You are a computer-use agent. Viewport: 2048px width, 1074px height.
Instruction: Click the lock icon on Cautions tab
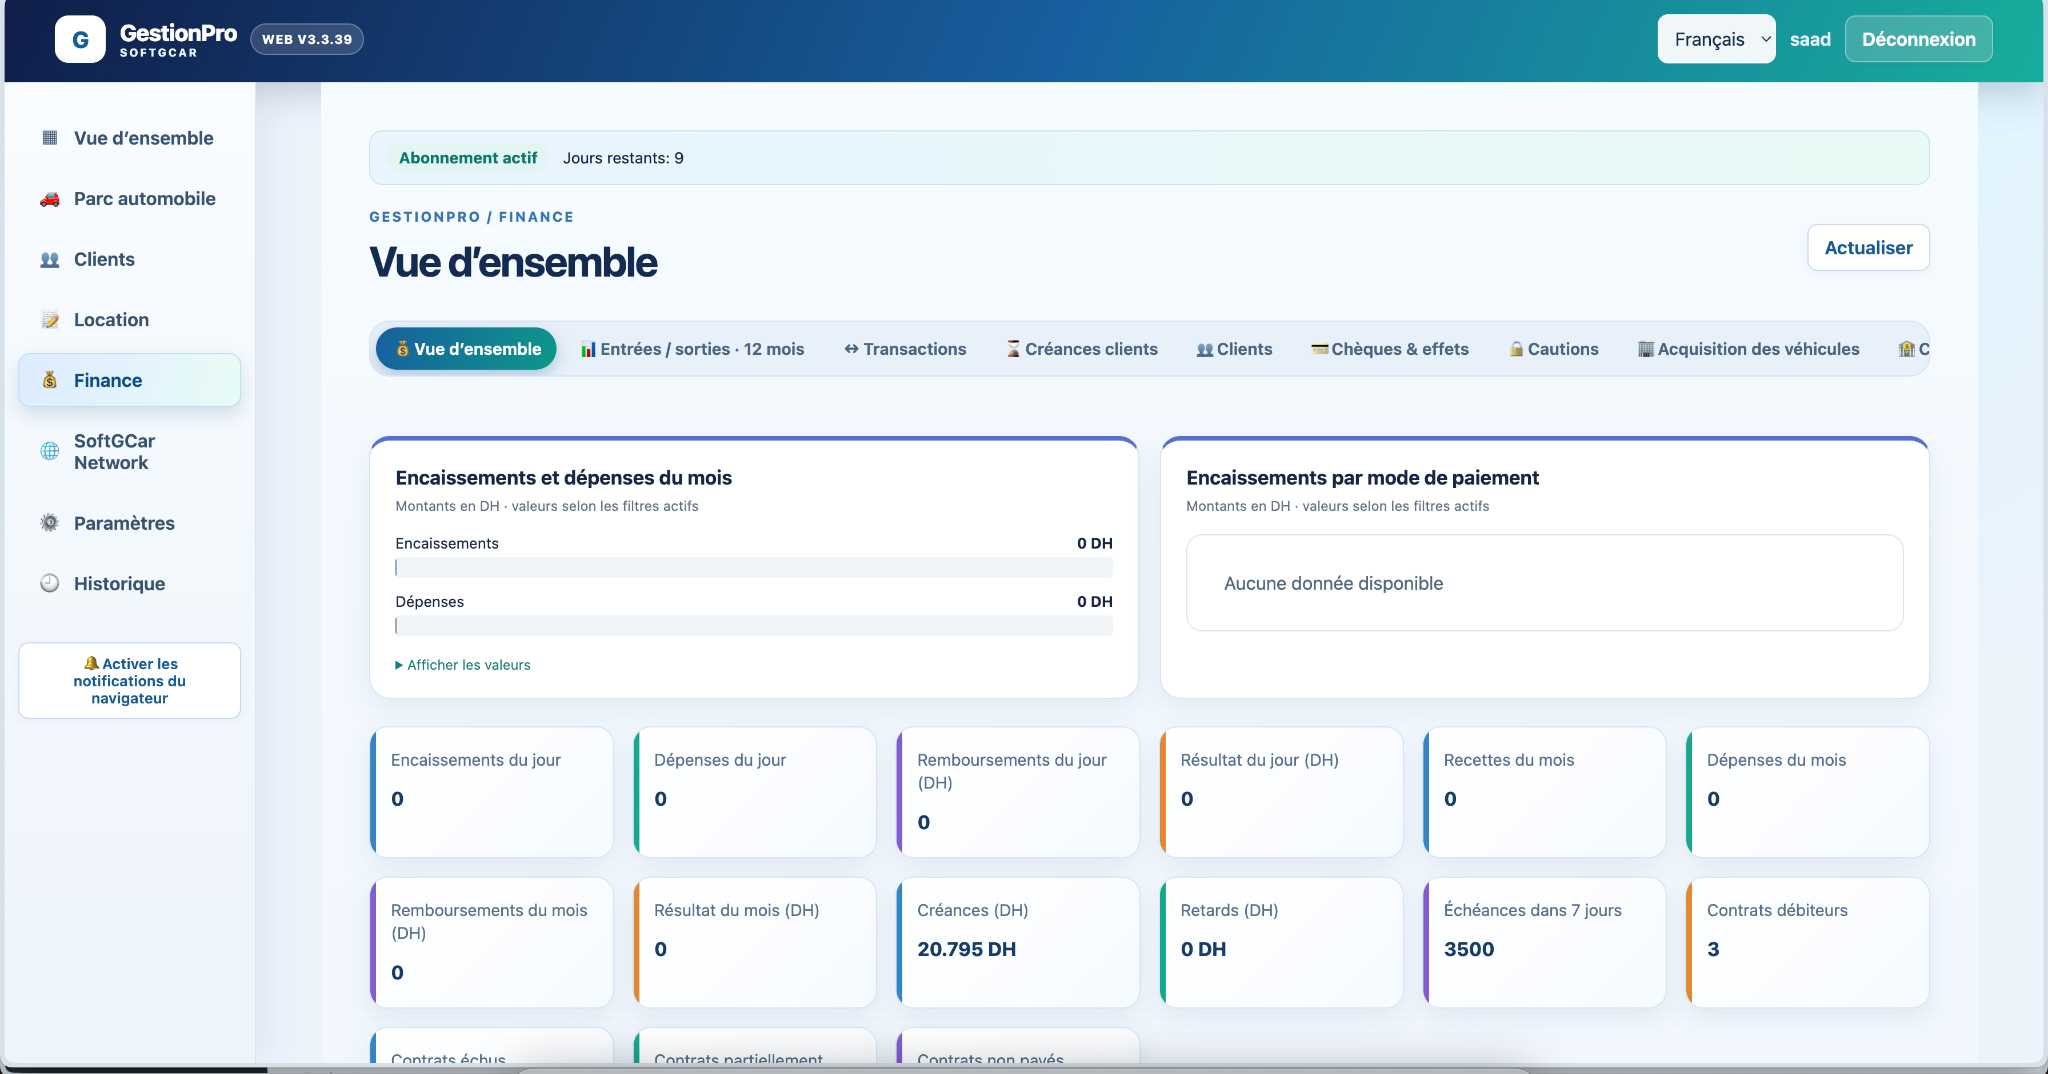tap(1517, 349)
